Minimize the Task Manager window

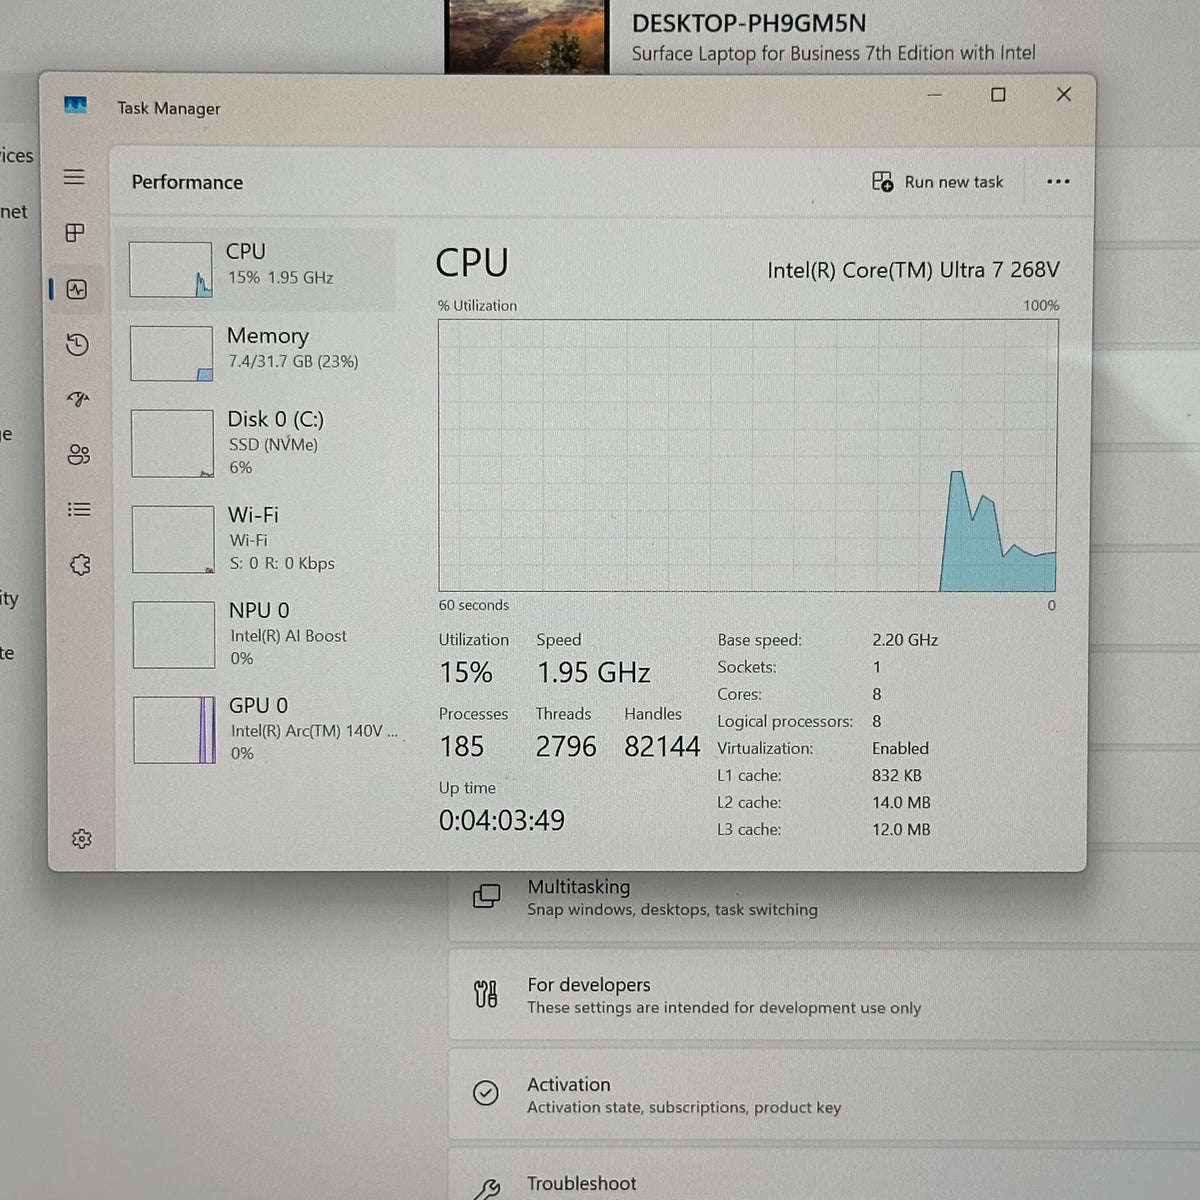pyautogui.click(x=934, y=94)
